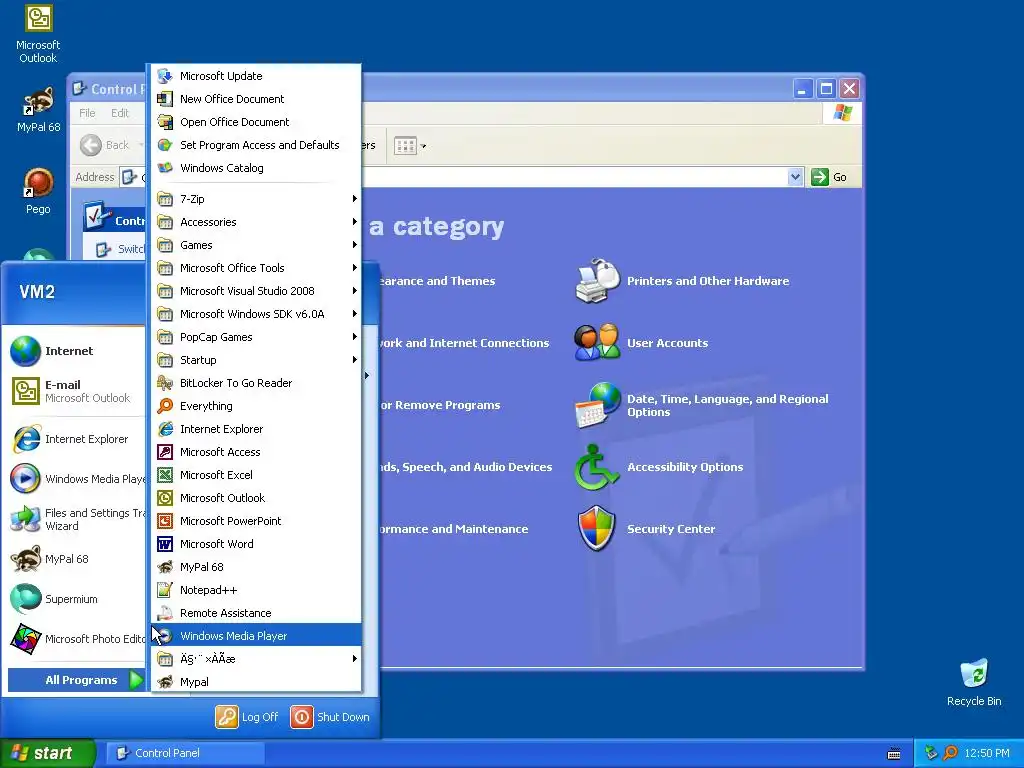Open Internet pinned item in Start menu
The image size is (1024, 768).
pos(76,351)
